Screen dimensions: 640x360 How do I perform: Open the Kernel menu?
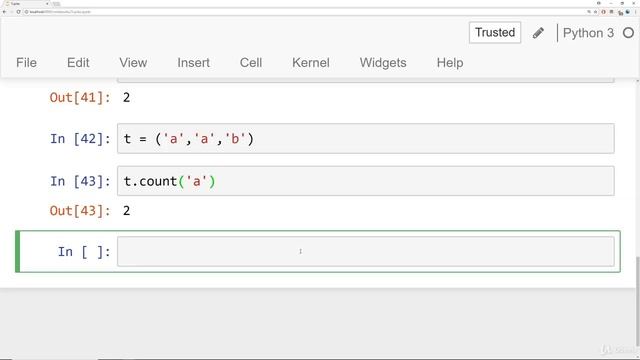311,63
